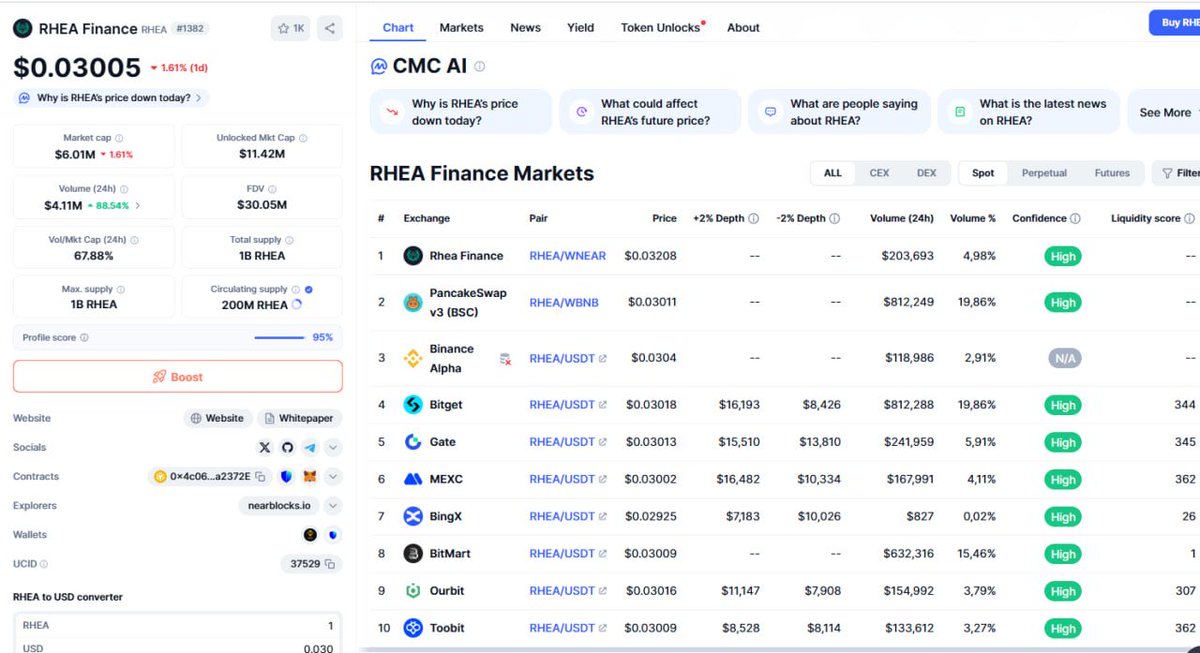The width and height of the screenshot is (1200, 653).
Task: Click the Profile score progress bar
Action: [x=279, y=338]
